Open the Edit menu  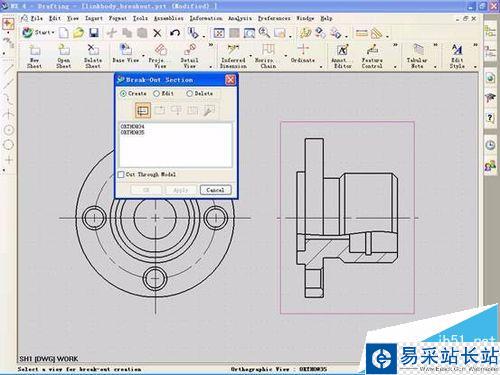[55, 18]
